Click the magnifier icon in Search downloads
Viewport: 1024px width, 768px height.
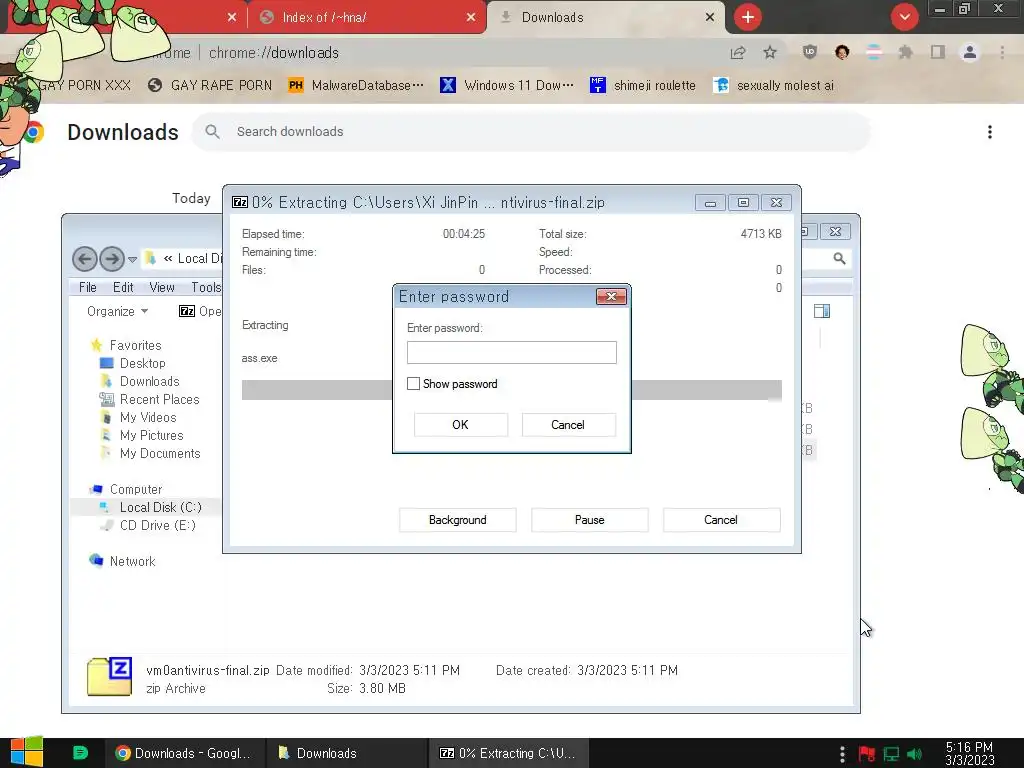212,132
